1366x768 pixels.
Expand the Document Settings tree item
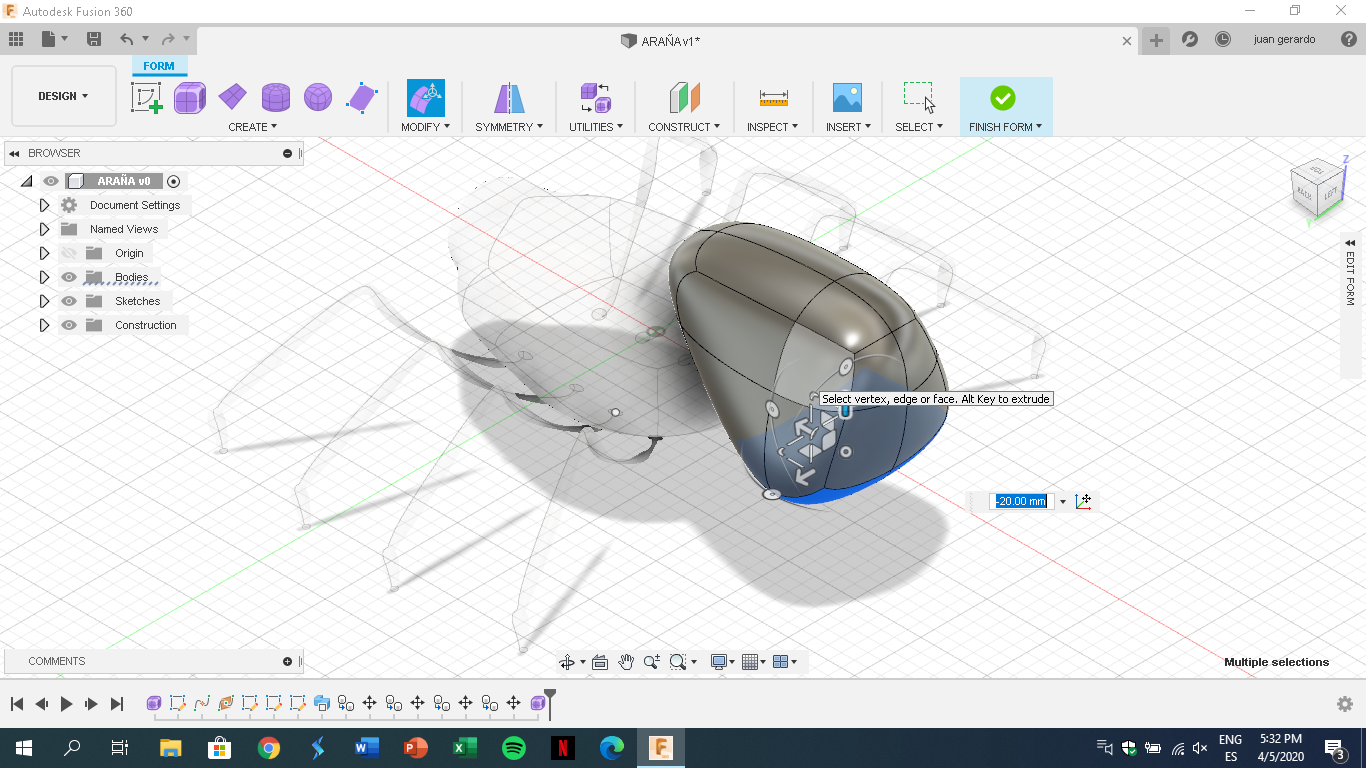(x=44, y=205)
